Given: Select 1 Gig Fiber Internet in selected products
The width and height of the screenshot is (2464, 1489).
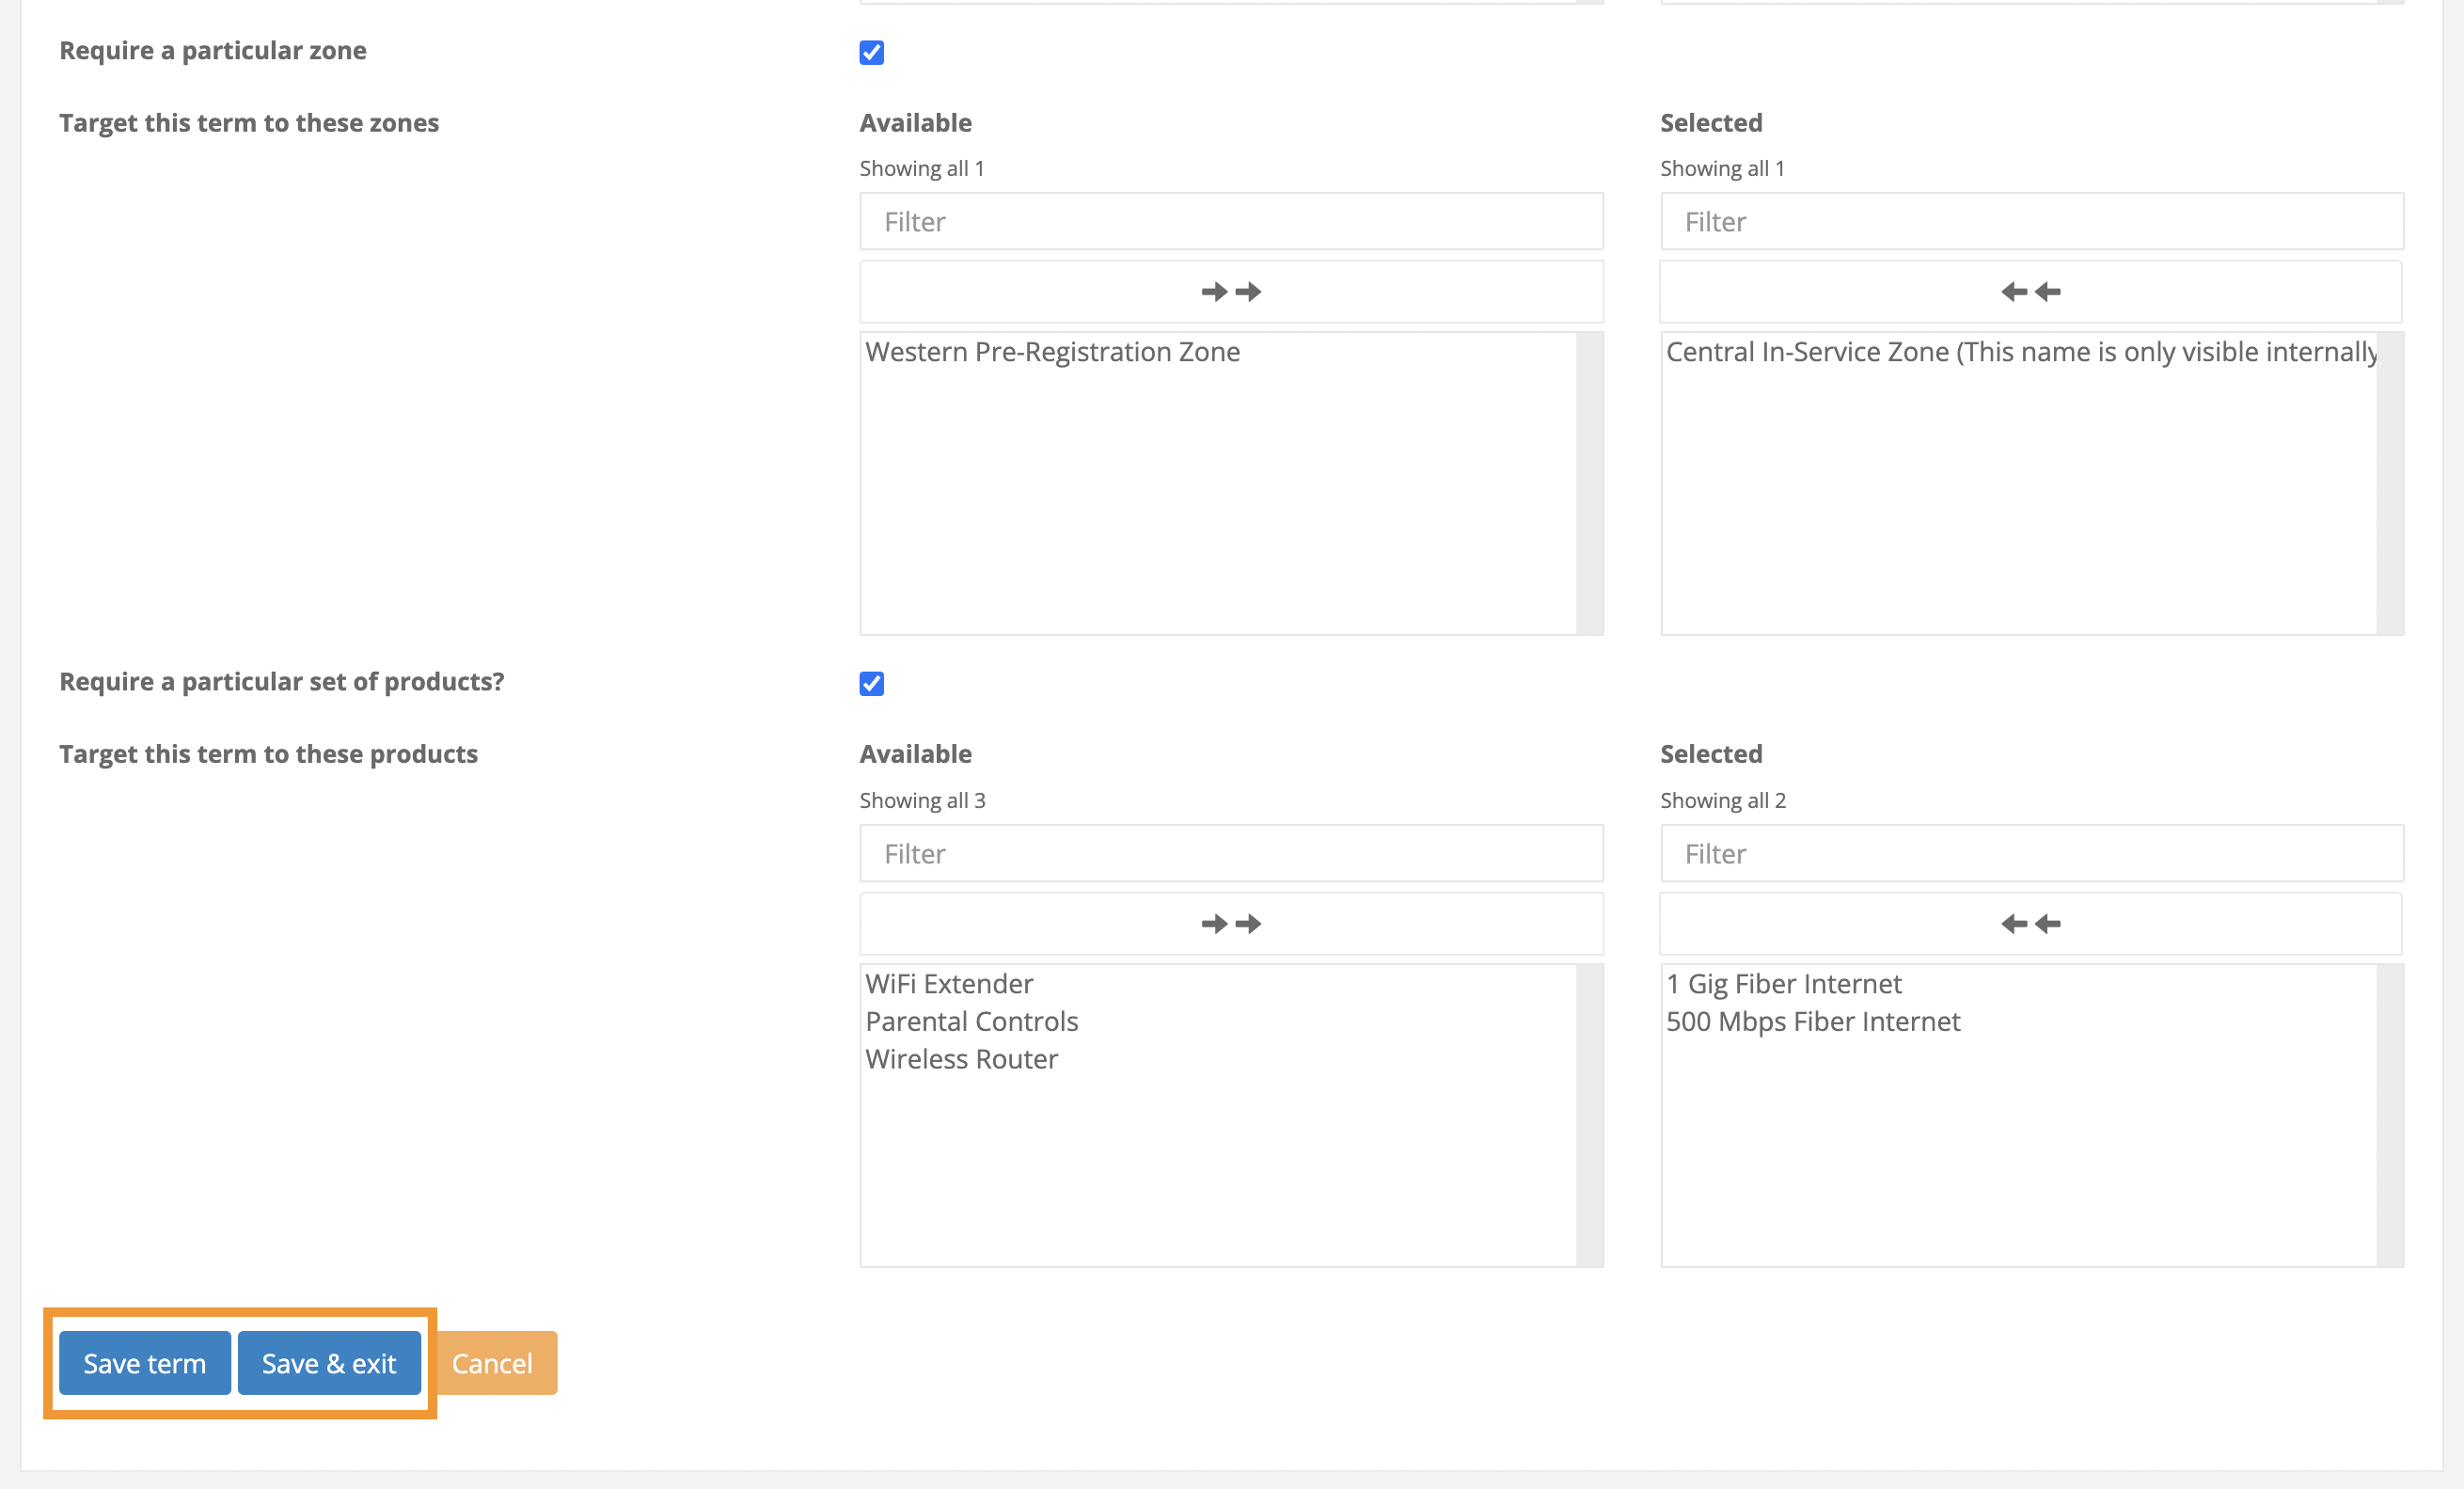Looking at the screenshot, I should point(1783,984).
